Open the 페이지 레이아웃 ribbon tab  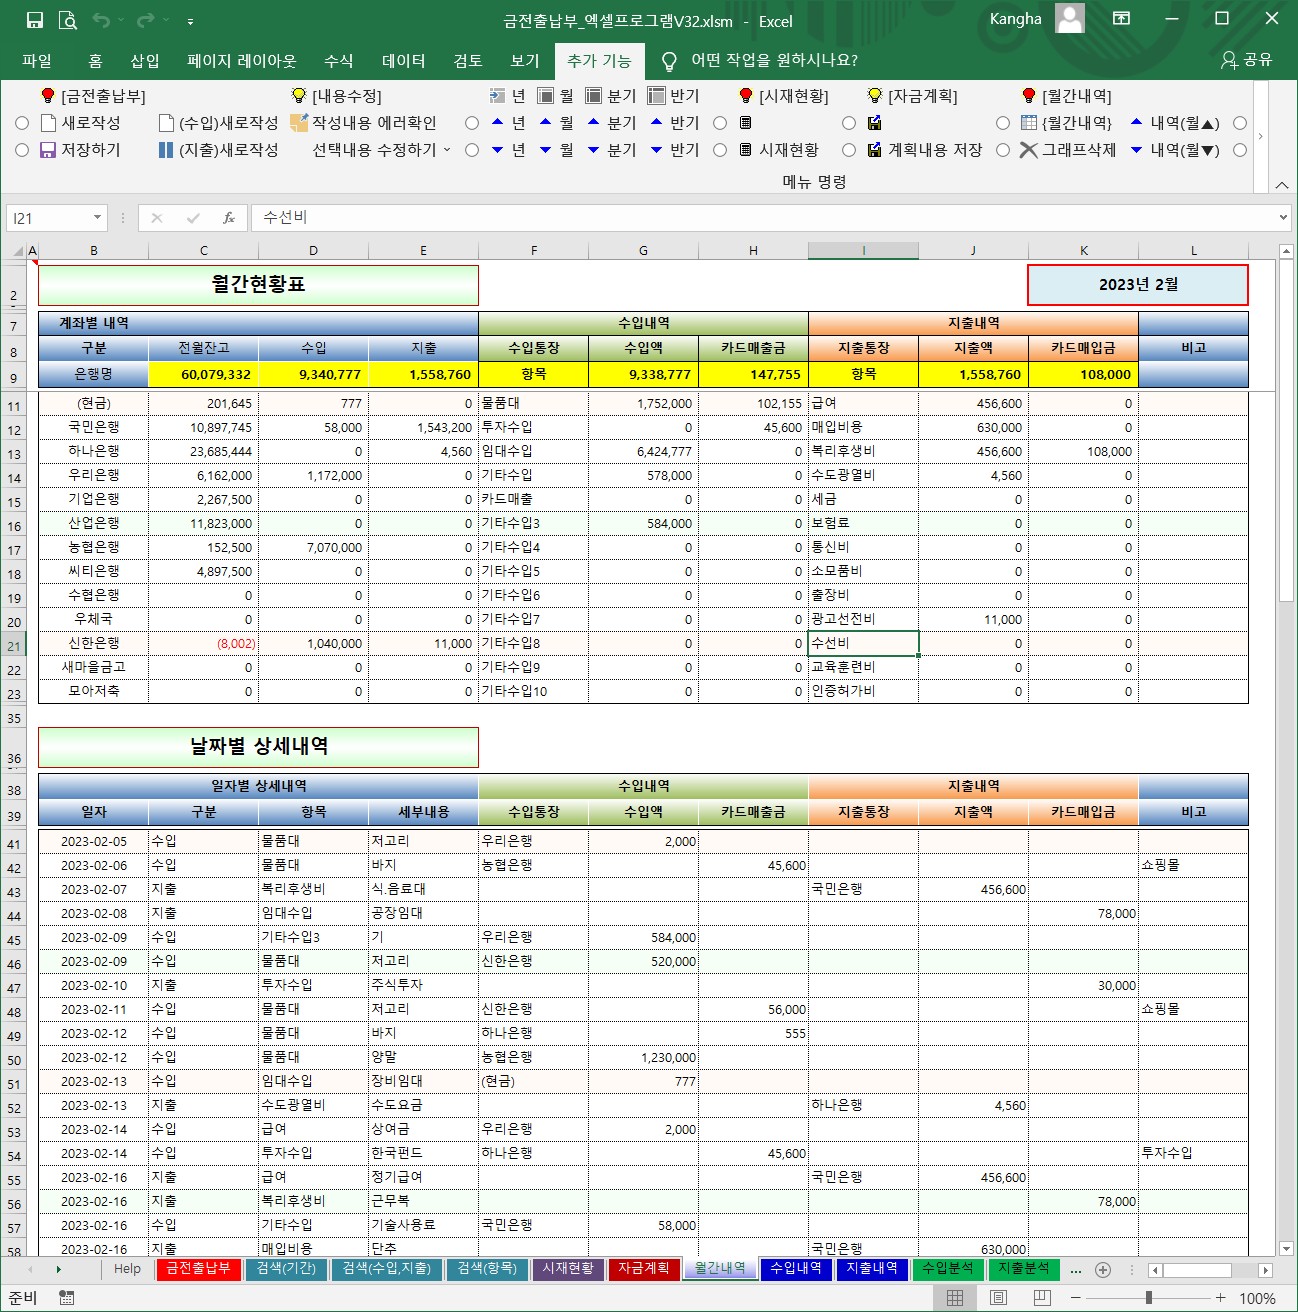(242, 61)
